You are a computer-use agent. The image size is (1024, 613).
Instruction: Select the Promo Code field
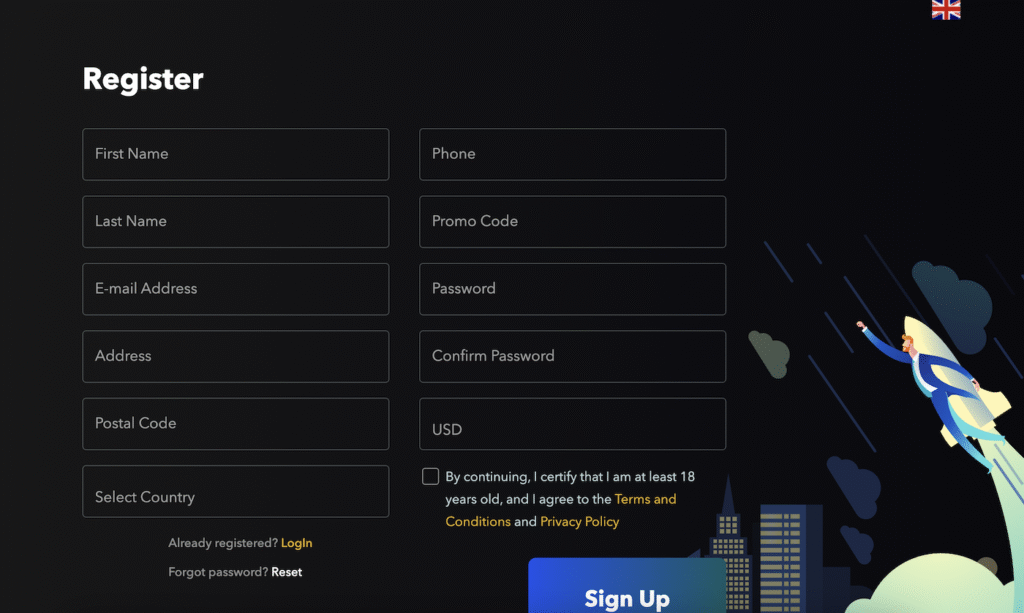[x=573, y=221]
